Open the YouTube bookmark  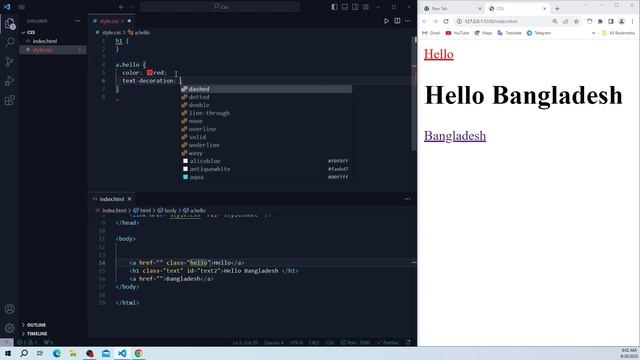(x=457, y=33)
